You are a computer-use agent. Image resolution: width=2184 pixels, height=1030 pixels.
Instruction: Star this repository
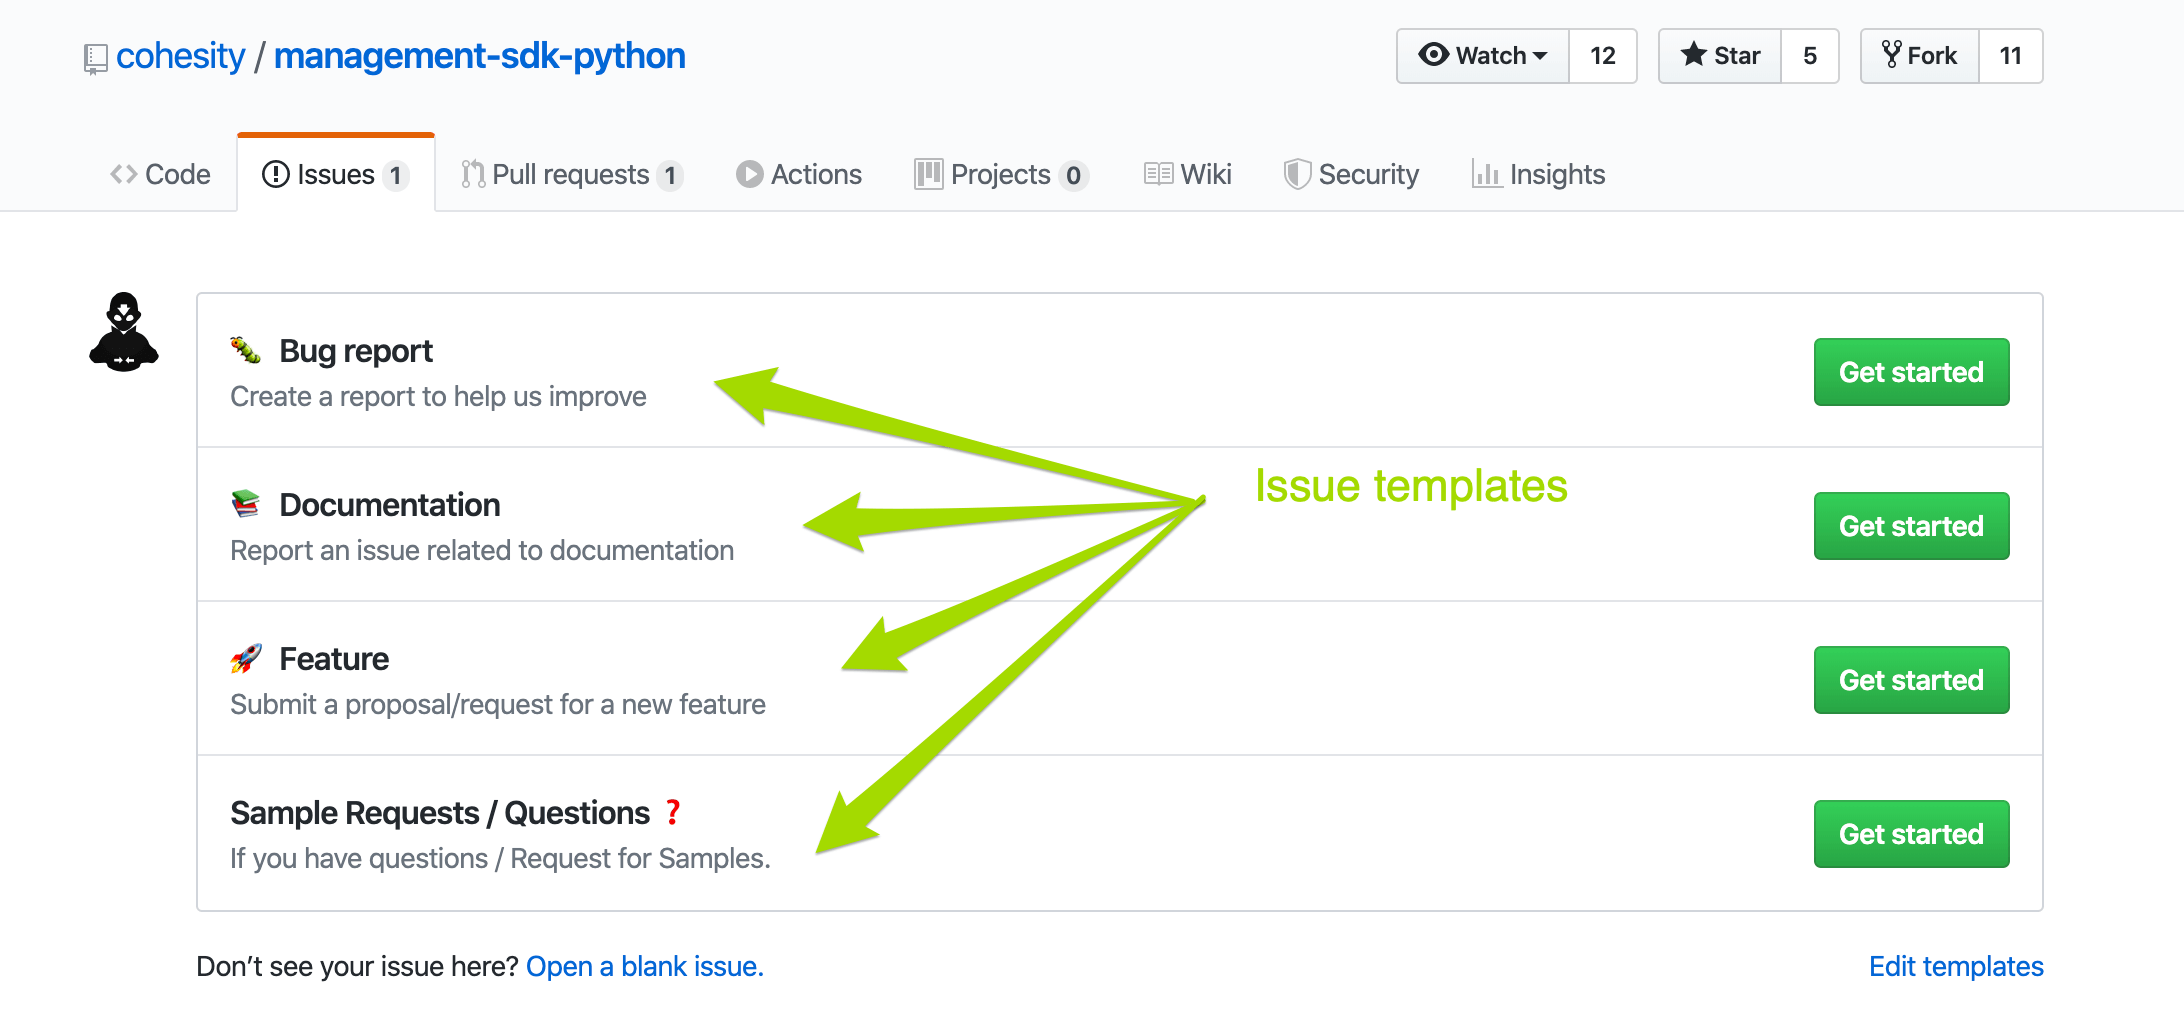pos(1720,56)
